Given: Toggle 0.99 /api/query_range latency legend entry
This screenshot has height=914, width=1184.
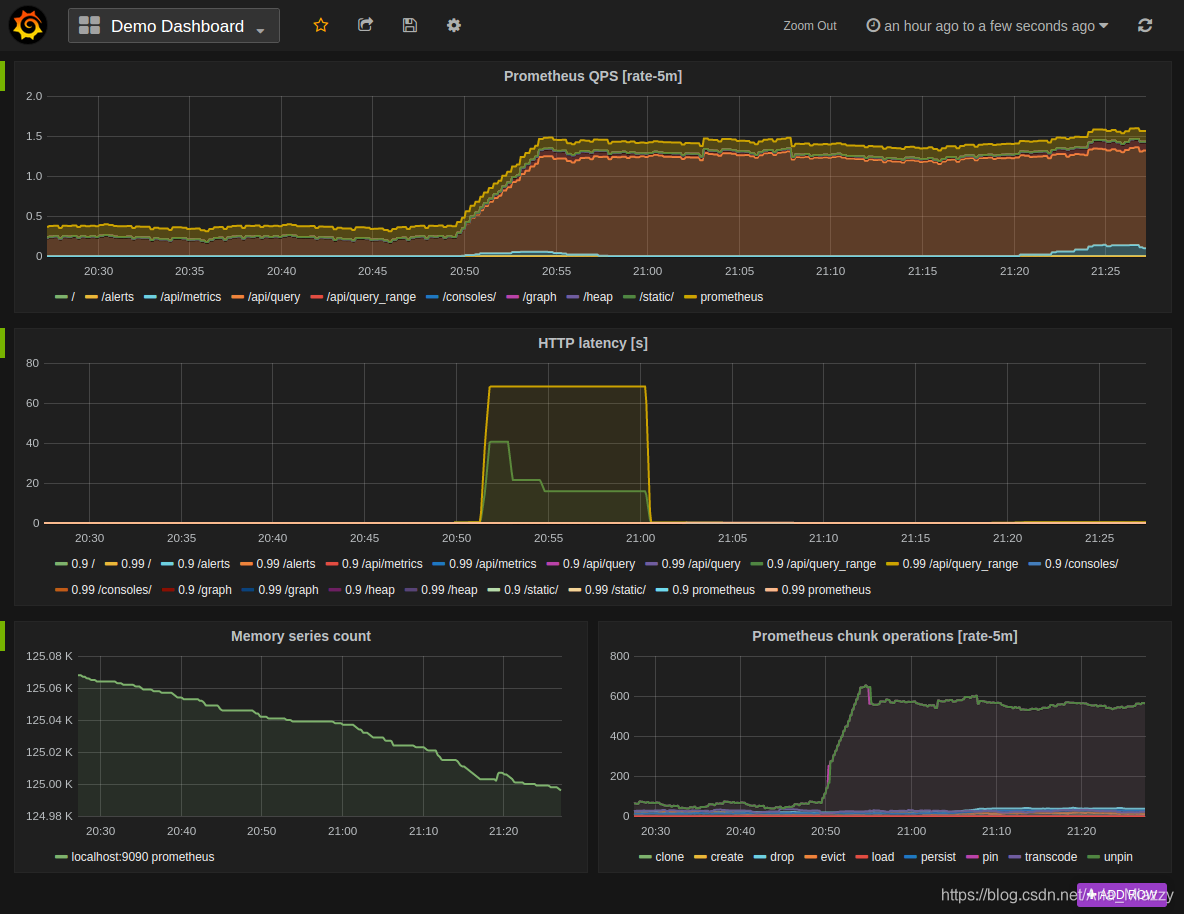Looking at the screenshot, I should pos(952,564).
